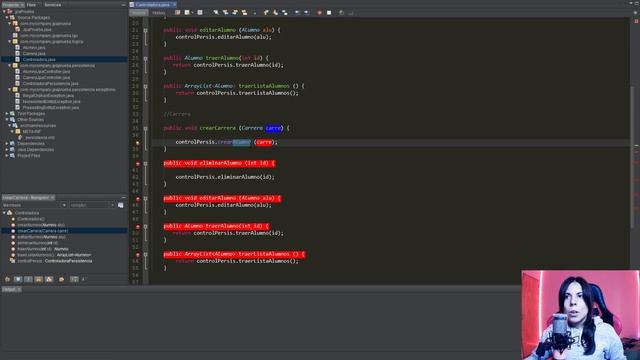Viewport: 640px width, 360px height.
Task: Minimize the Navigator panel
Action: (x=124, y=198)
